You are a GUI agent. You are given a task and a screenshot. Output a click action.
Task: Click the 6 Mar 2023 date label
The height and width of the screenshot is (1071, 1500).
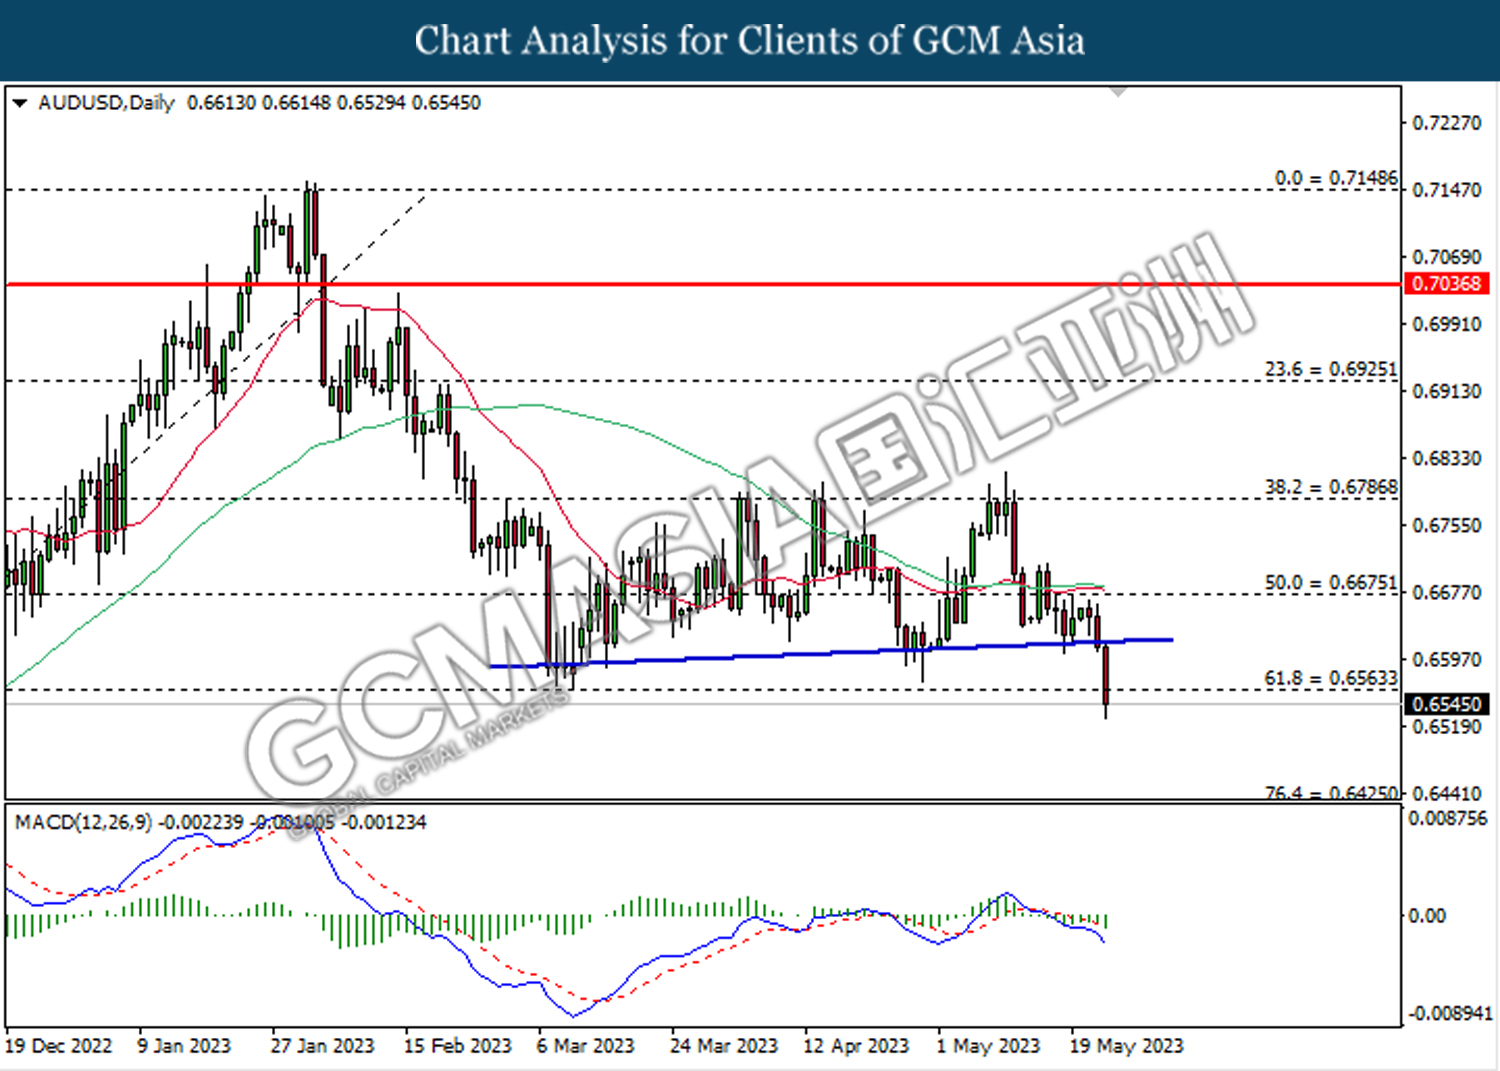point(585,1046)
